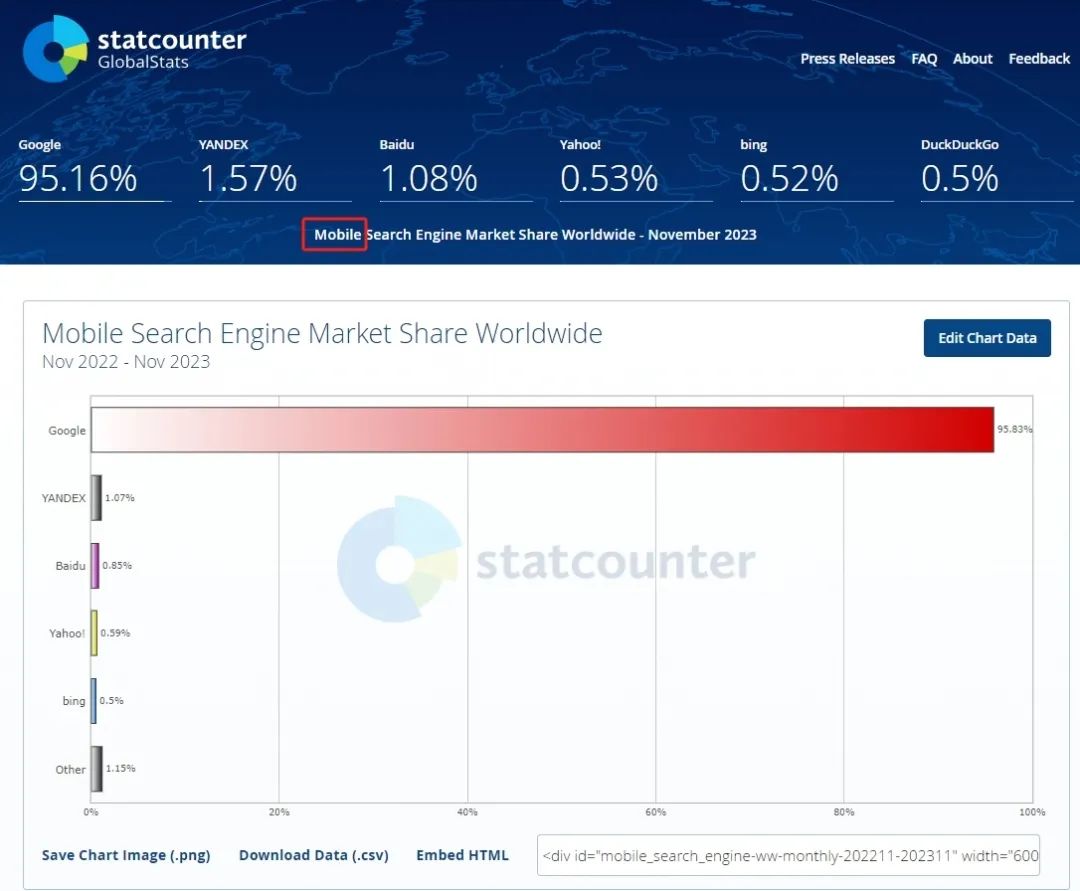Viewport: 1080px width, 891px height.
Task: Click the statcounter GlobalStats logo
Action: pyautogui.click(x=134, y=48)
